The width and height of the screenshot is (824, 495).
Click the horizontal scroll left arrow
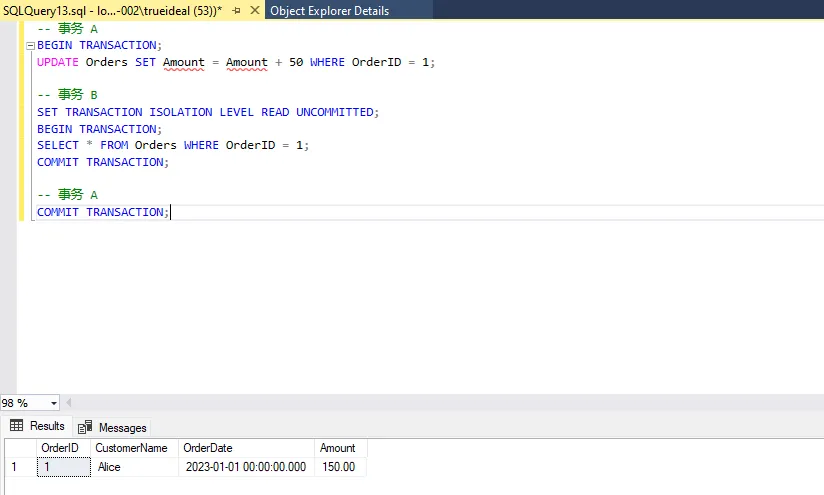point(69,403)
